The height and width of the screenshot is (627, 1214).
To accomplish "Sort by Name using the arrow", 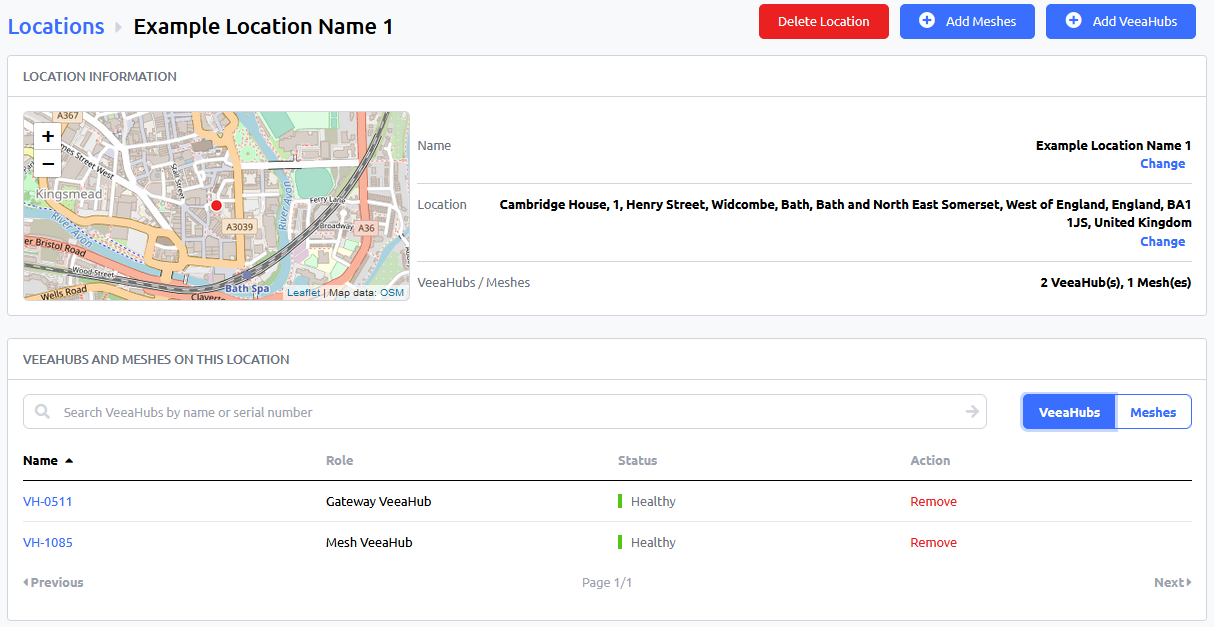I will tap(69, 461).
